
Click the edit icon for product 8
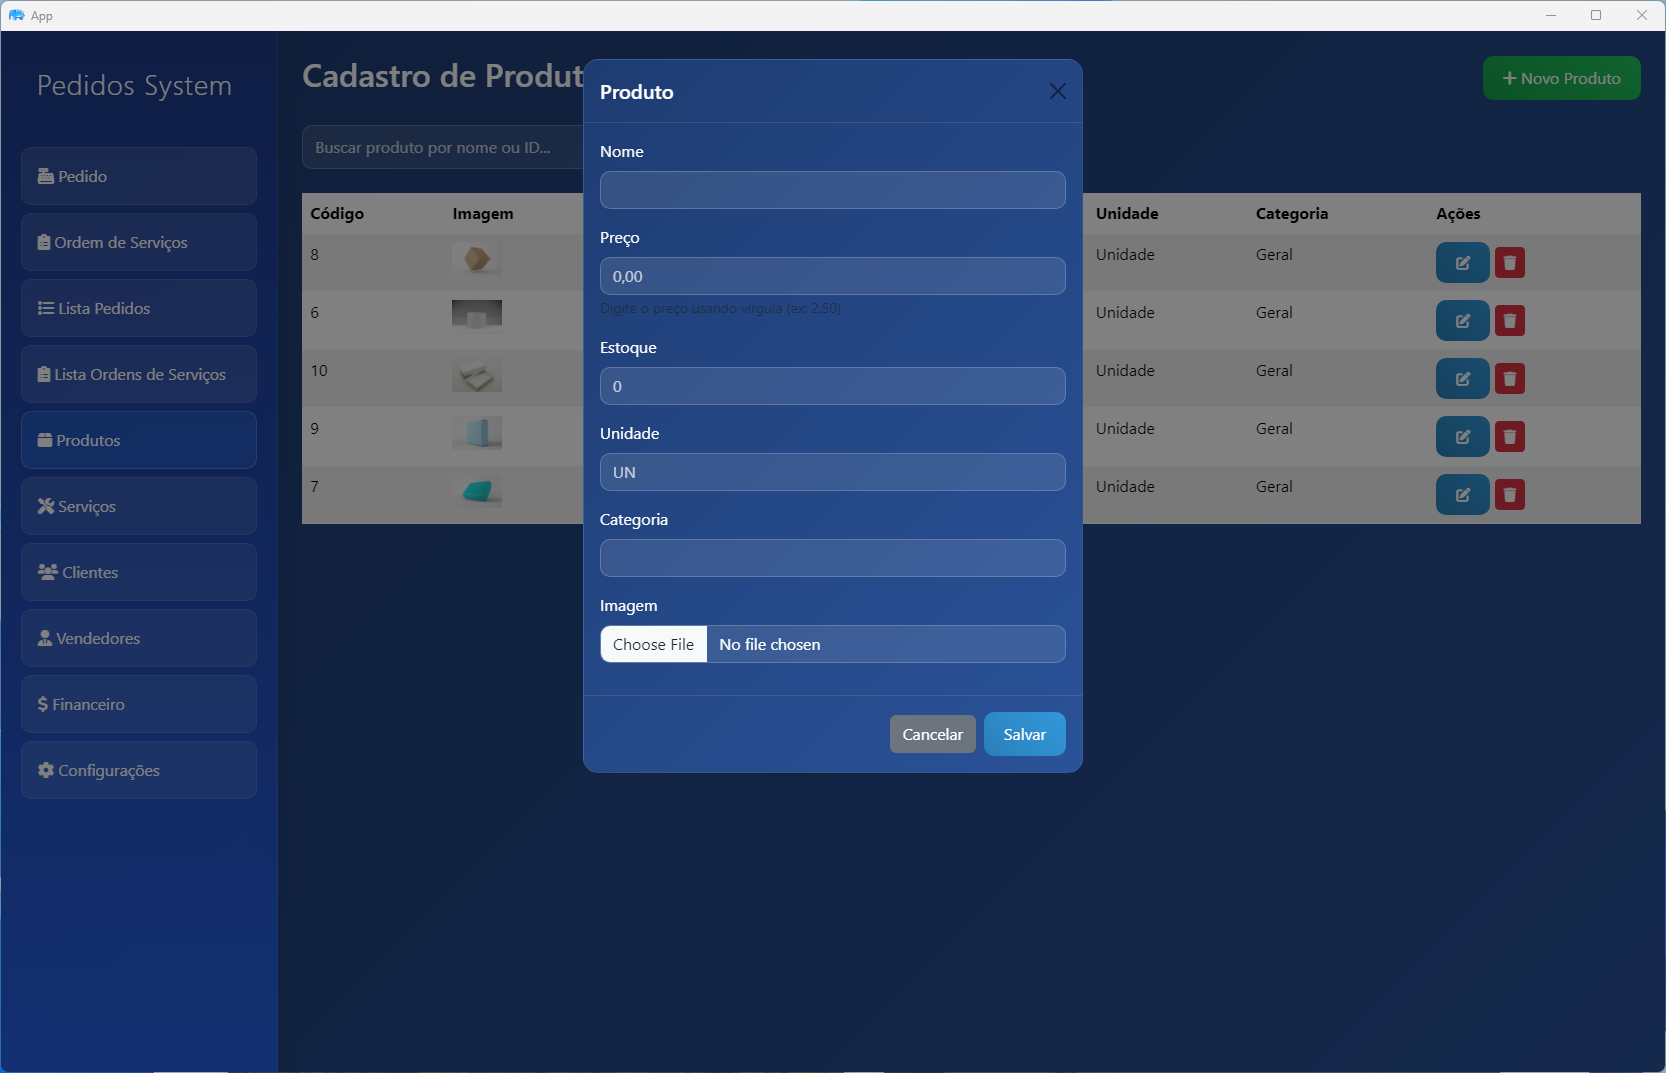(x=1462, y=263)
